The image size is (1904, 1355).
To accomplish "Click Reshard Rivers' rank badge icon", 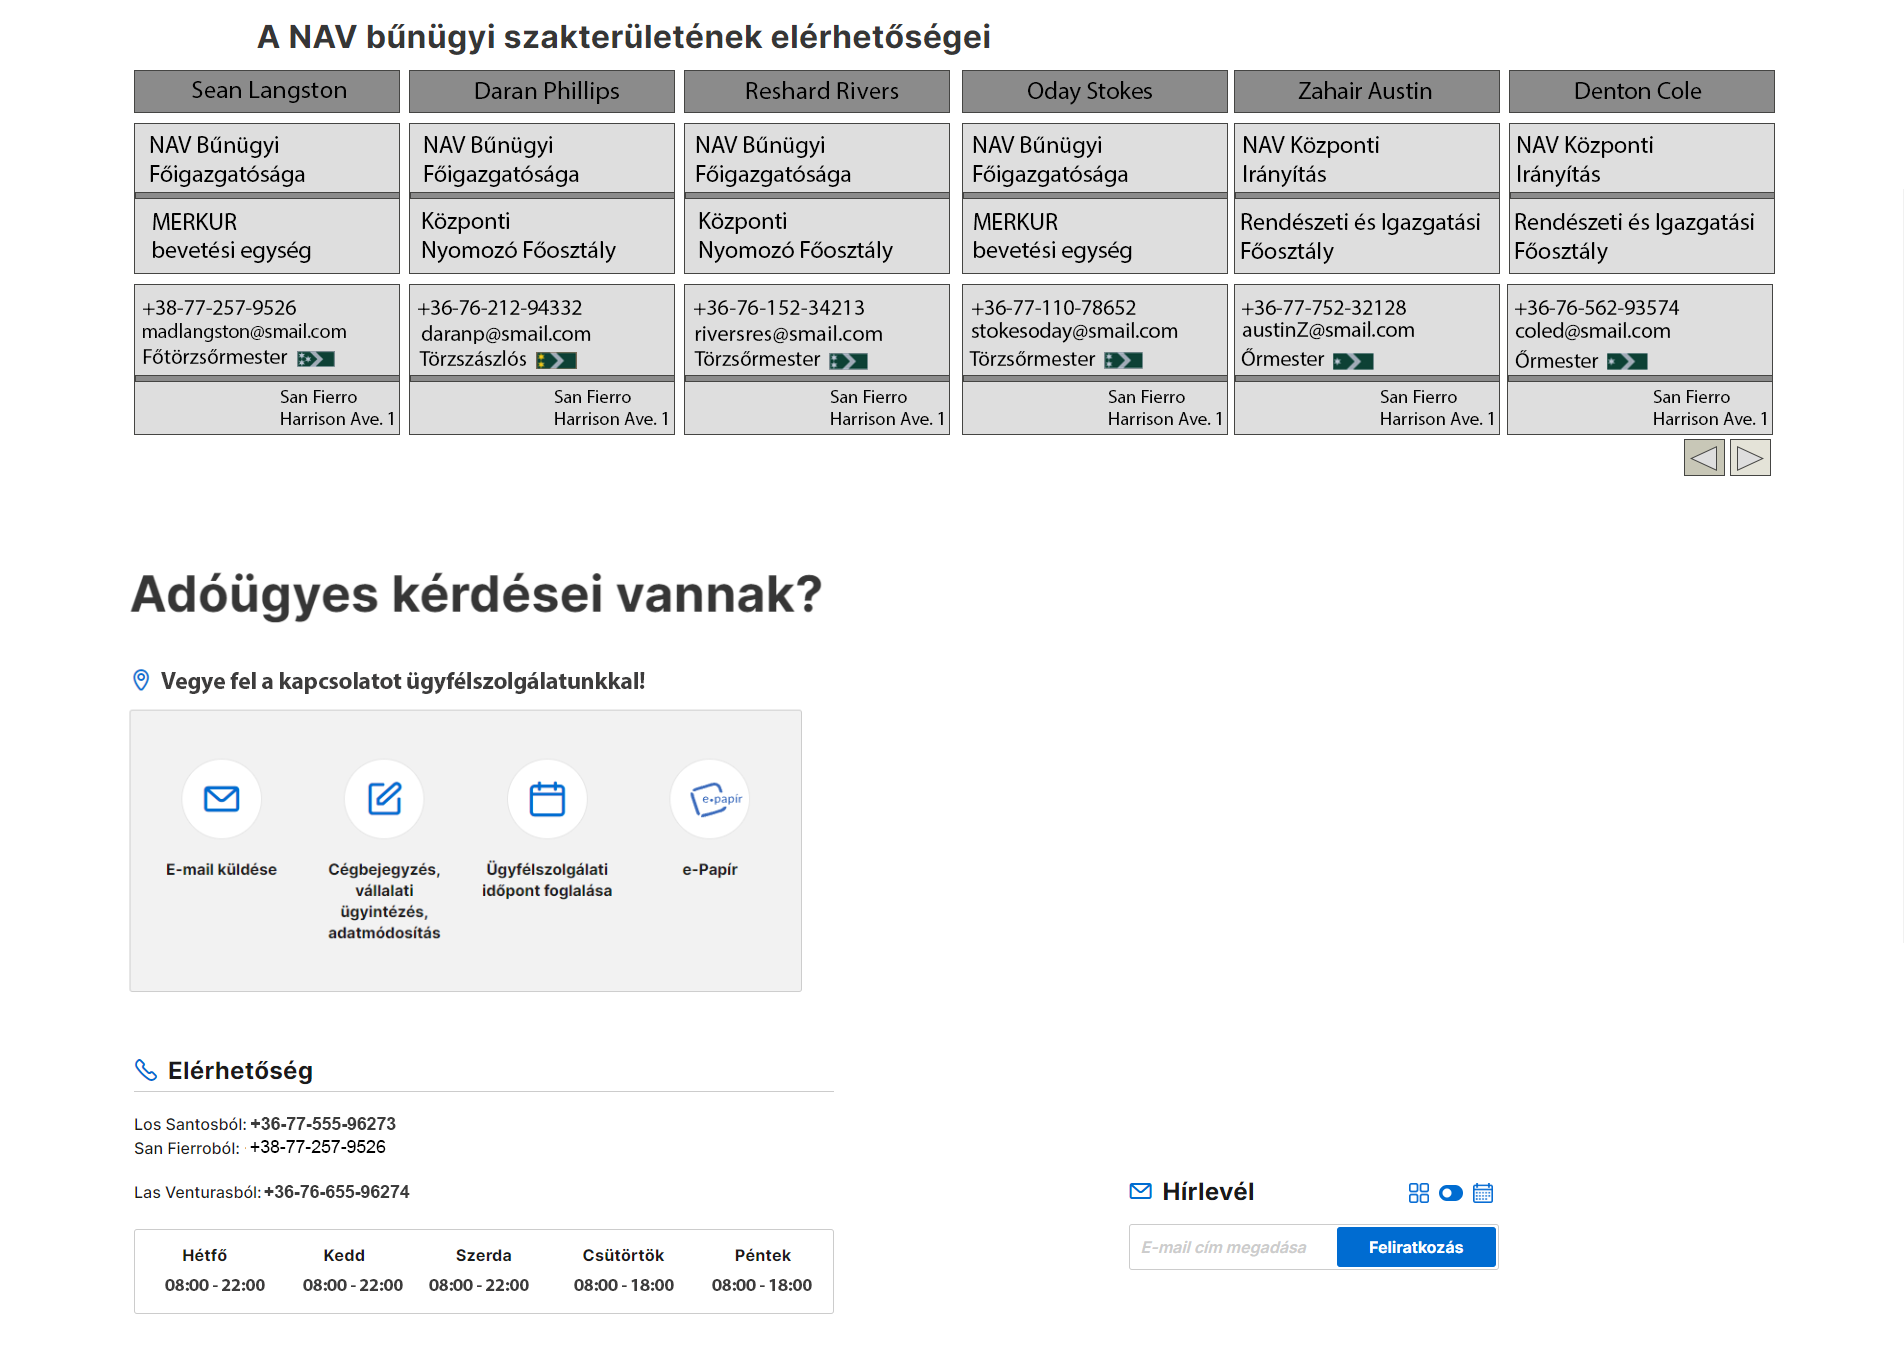I will coord(848,361).
